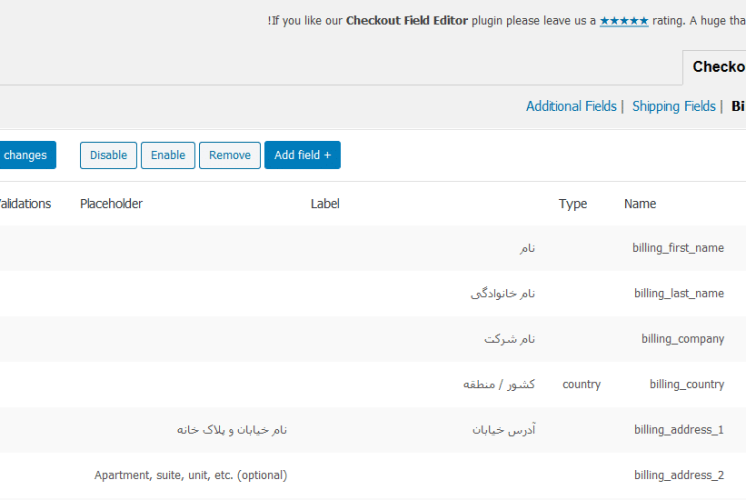
Task: Select the billing_address_1 row
Action: coord(373,430)
